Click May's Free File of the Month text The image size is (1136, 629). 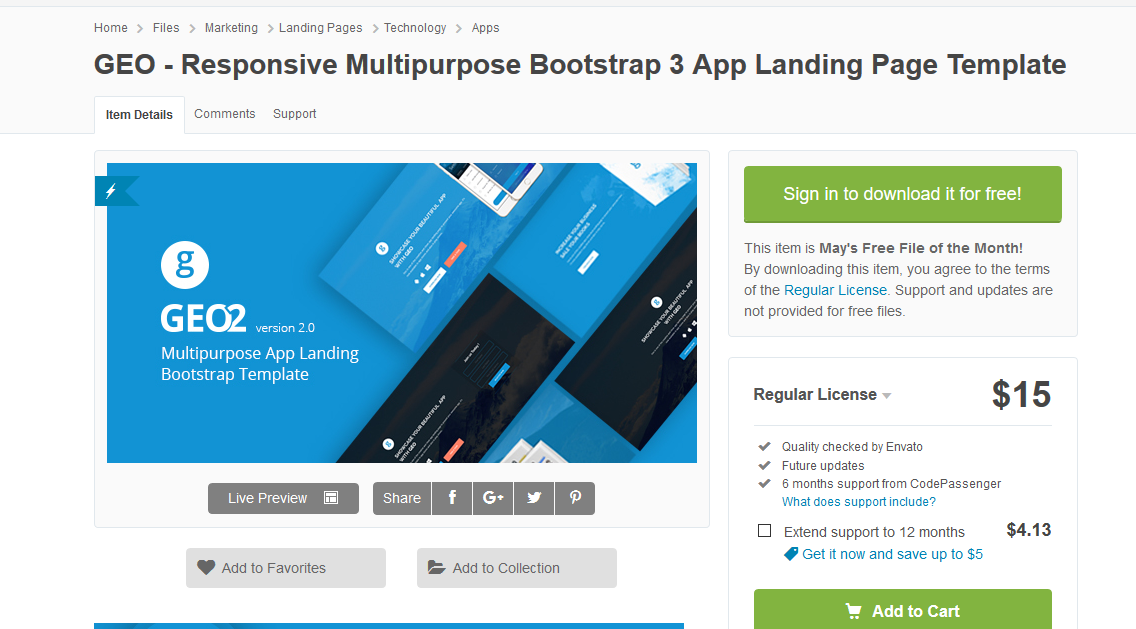point(921,248)
